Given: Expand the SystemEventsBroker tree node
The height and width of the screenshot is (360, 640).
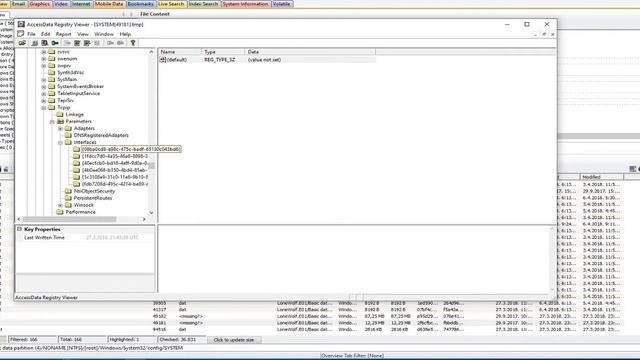Looking at the screenshot, I should pos(44,87).
